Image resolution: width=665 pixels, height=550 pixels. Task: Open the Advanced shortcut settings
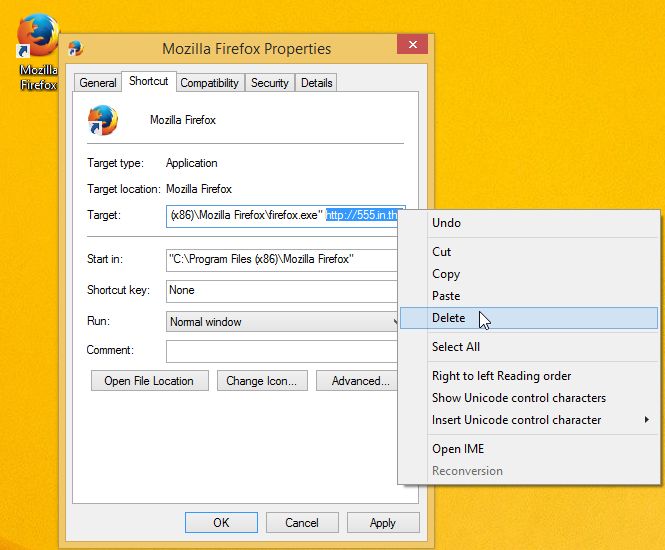pos(358,380)
